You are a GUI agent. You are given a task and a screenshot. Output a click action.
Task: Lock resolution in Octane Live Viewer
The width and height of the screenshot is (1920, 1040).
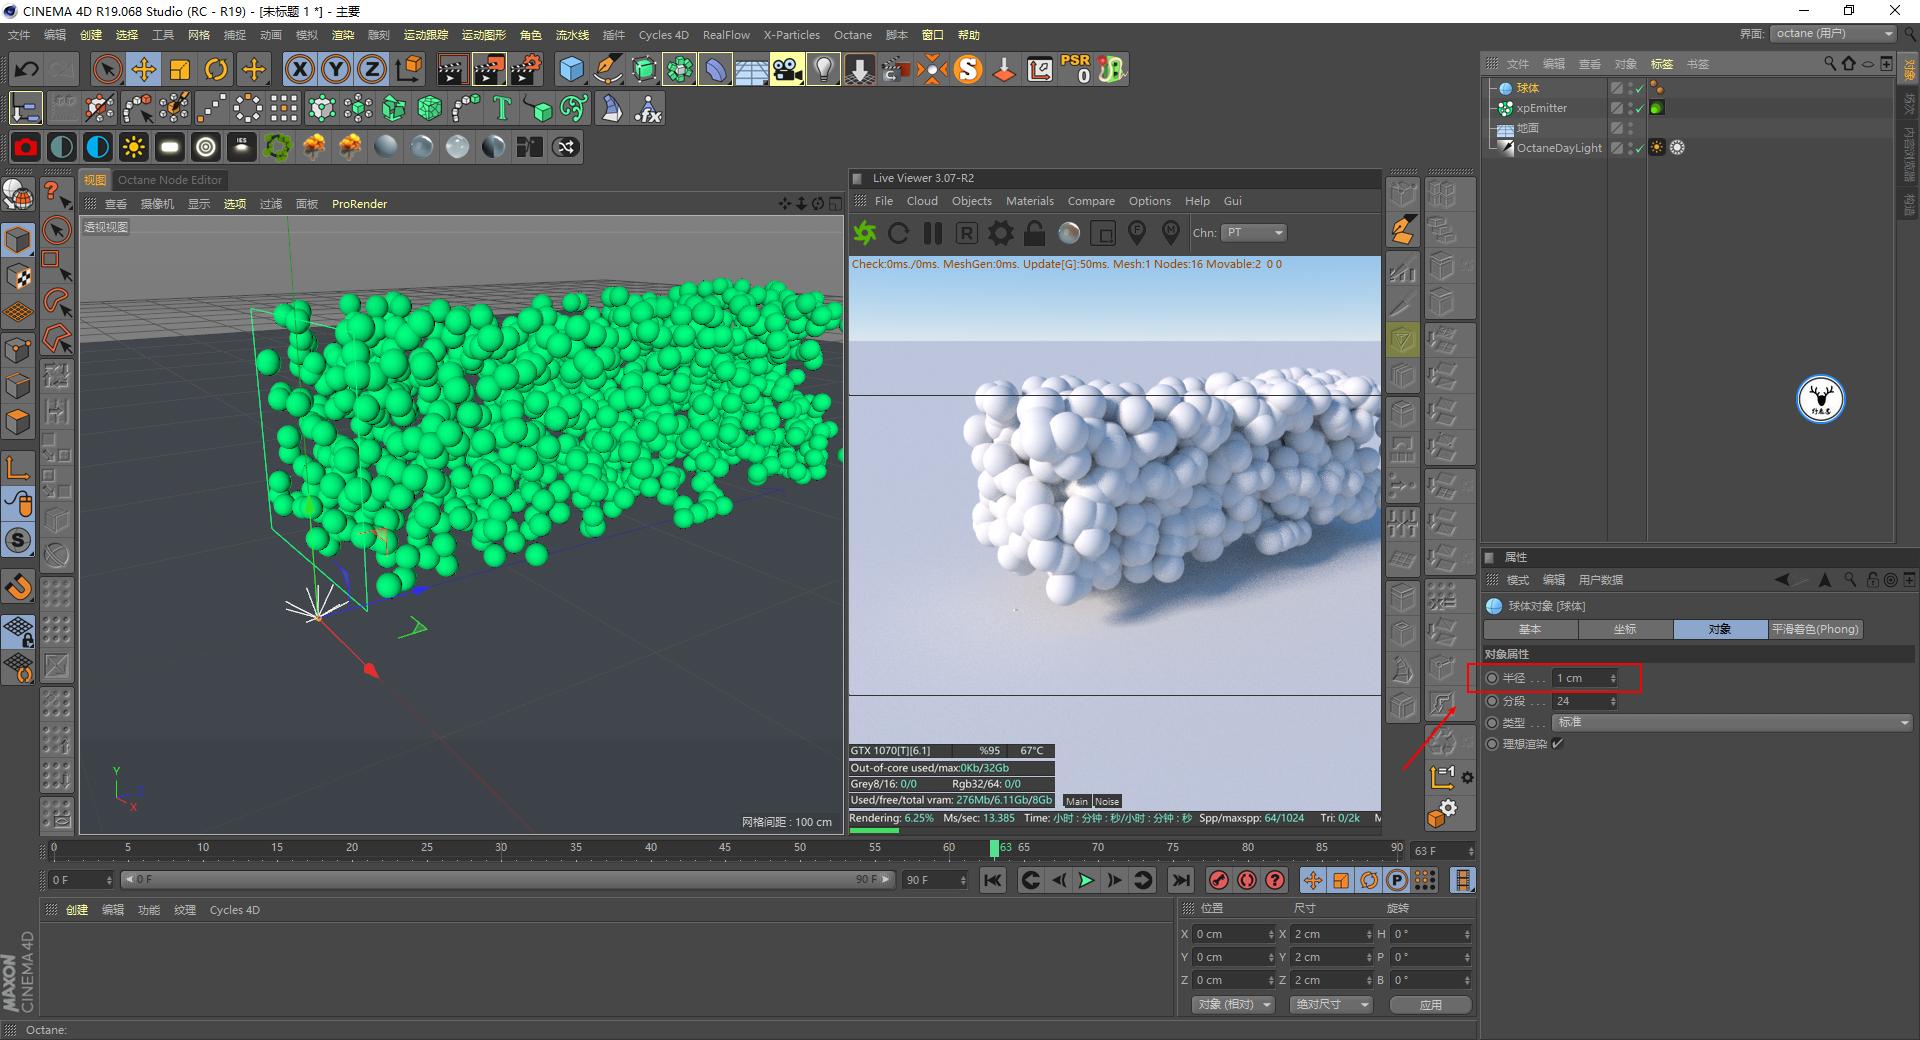(x=1034, y=233)
